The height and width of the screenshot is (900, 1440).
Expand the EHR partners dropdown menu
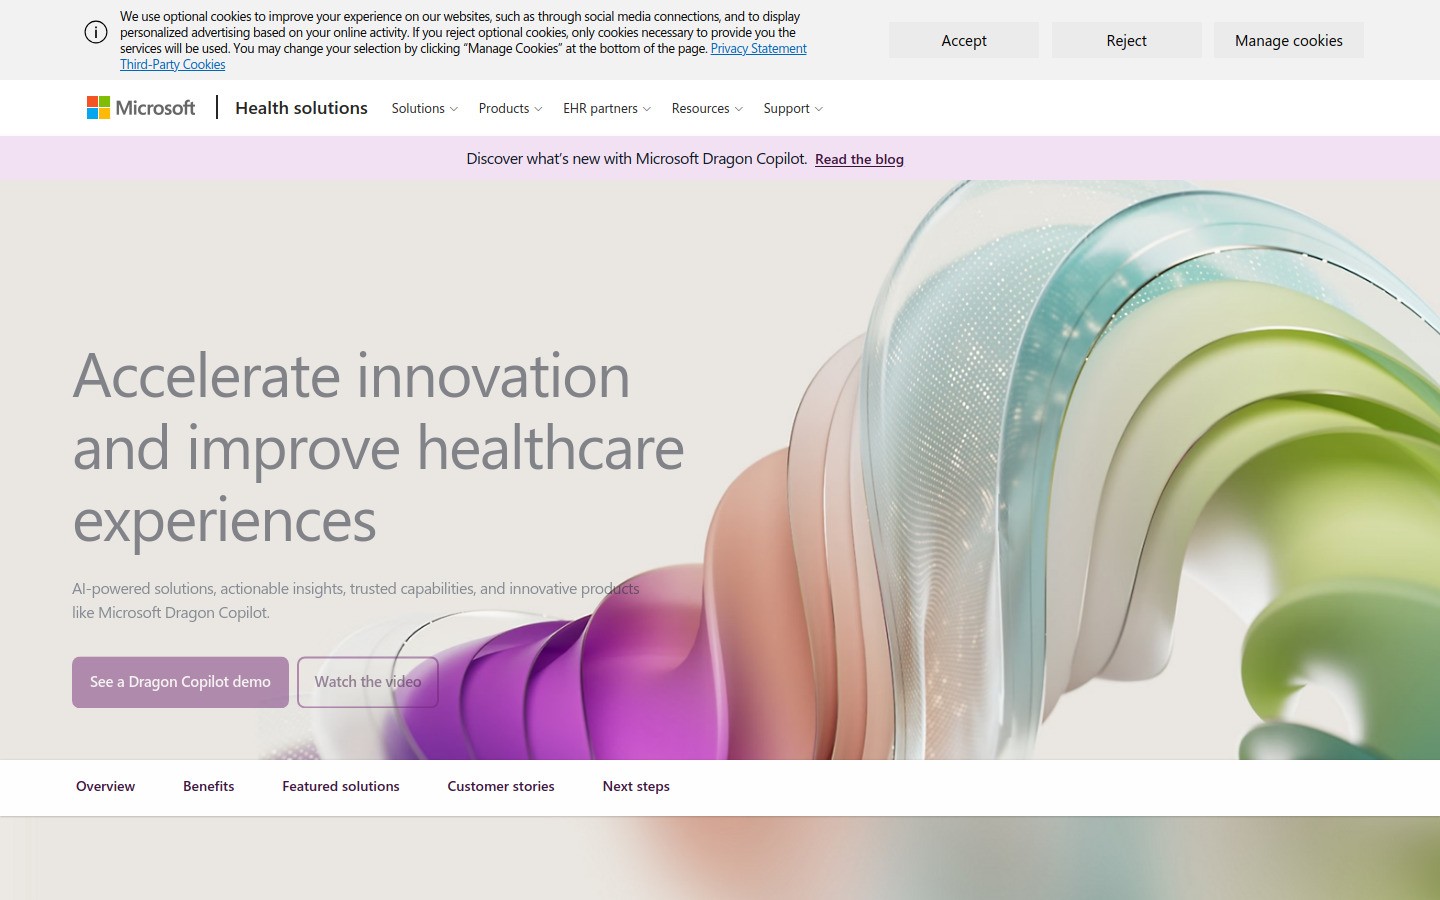(x=607, y=108)
